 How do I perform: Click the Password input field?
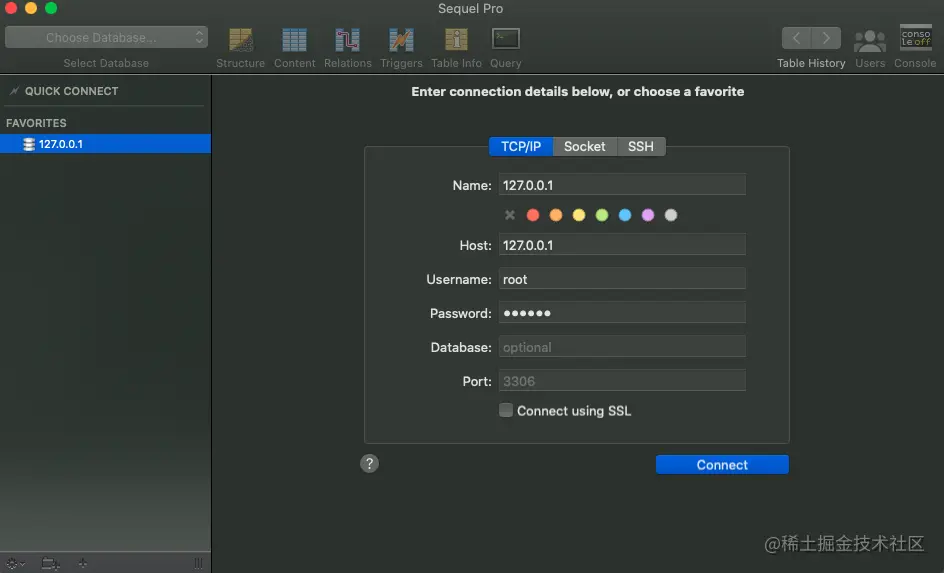[x=622, y=313]
